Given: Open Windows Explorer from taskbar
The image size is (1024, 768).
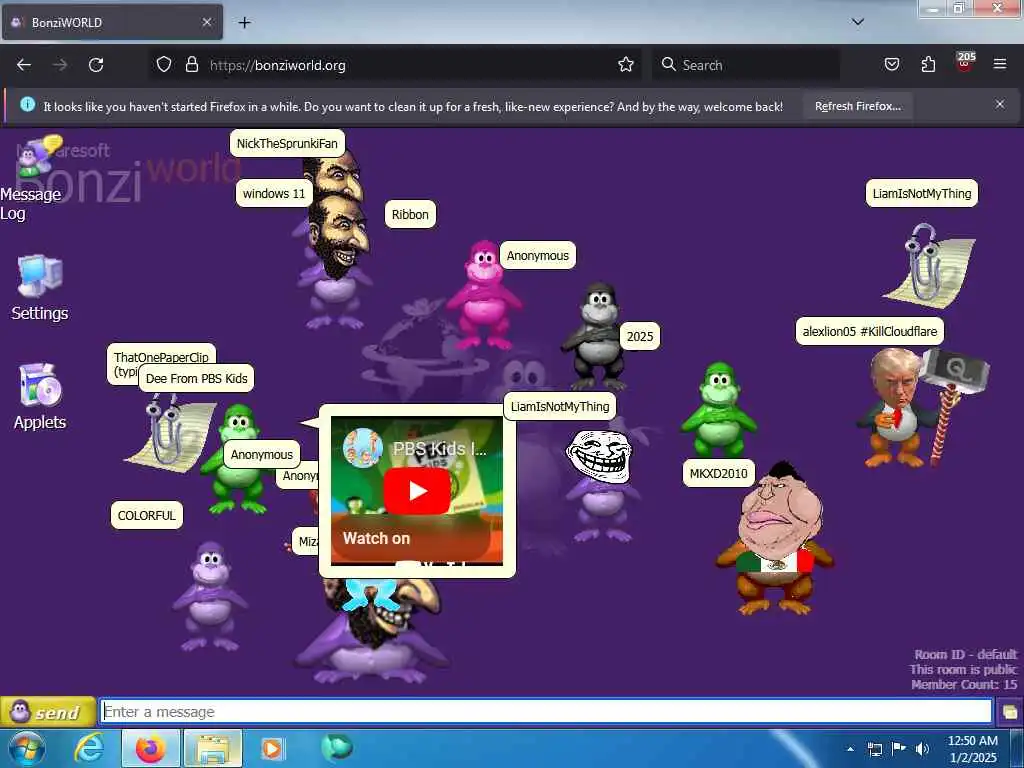Looking at the screenshot, I should click(x=213, y=749).
